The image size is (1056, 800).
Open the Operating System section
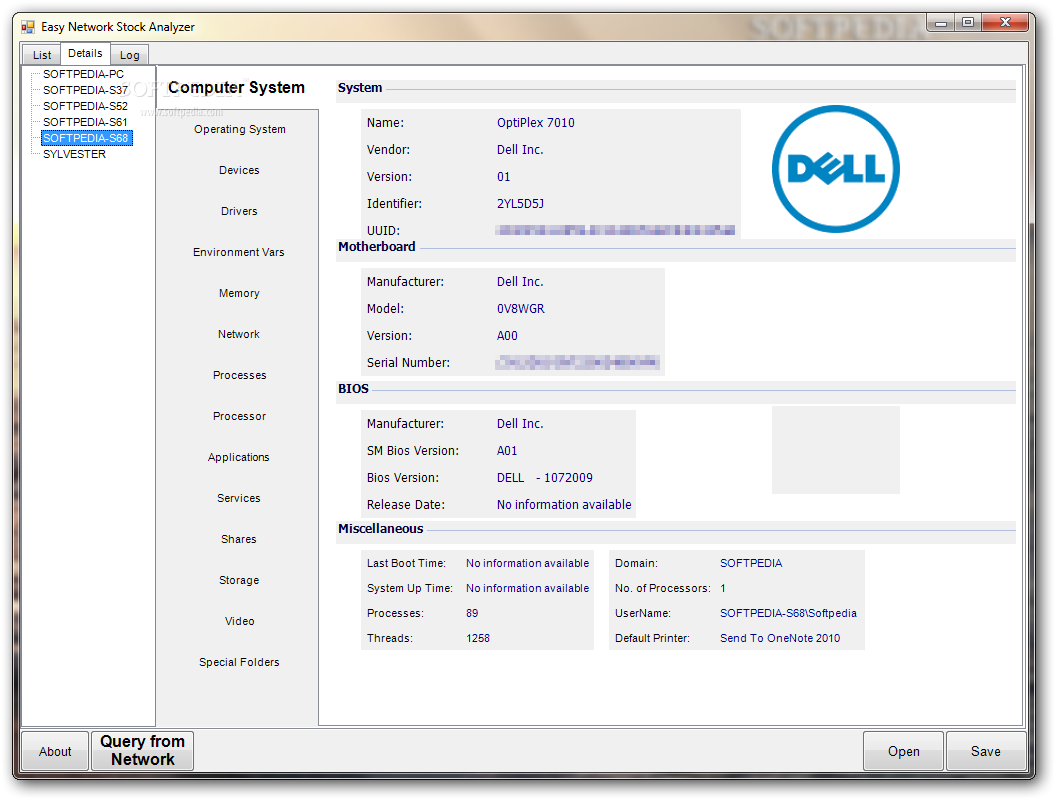(x=240, y=129)
